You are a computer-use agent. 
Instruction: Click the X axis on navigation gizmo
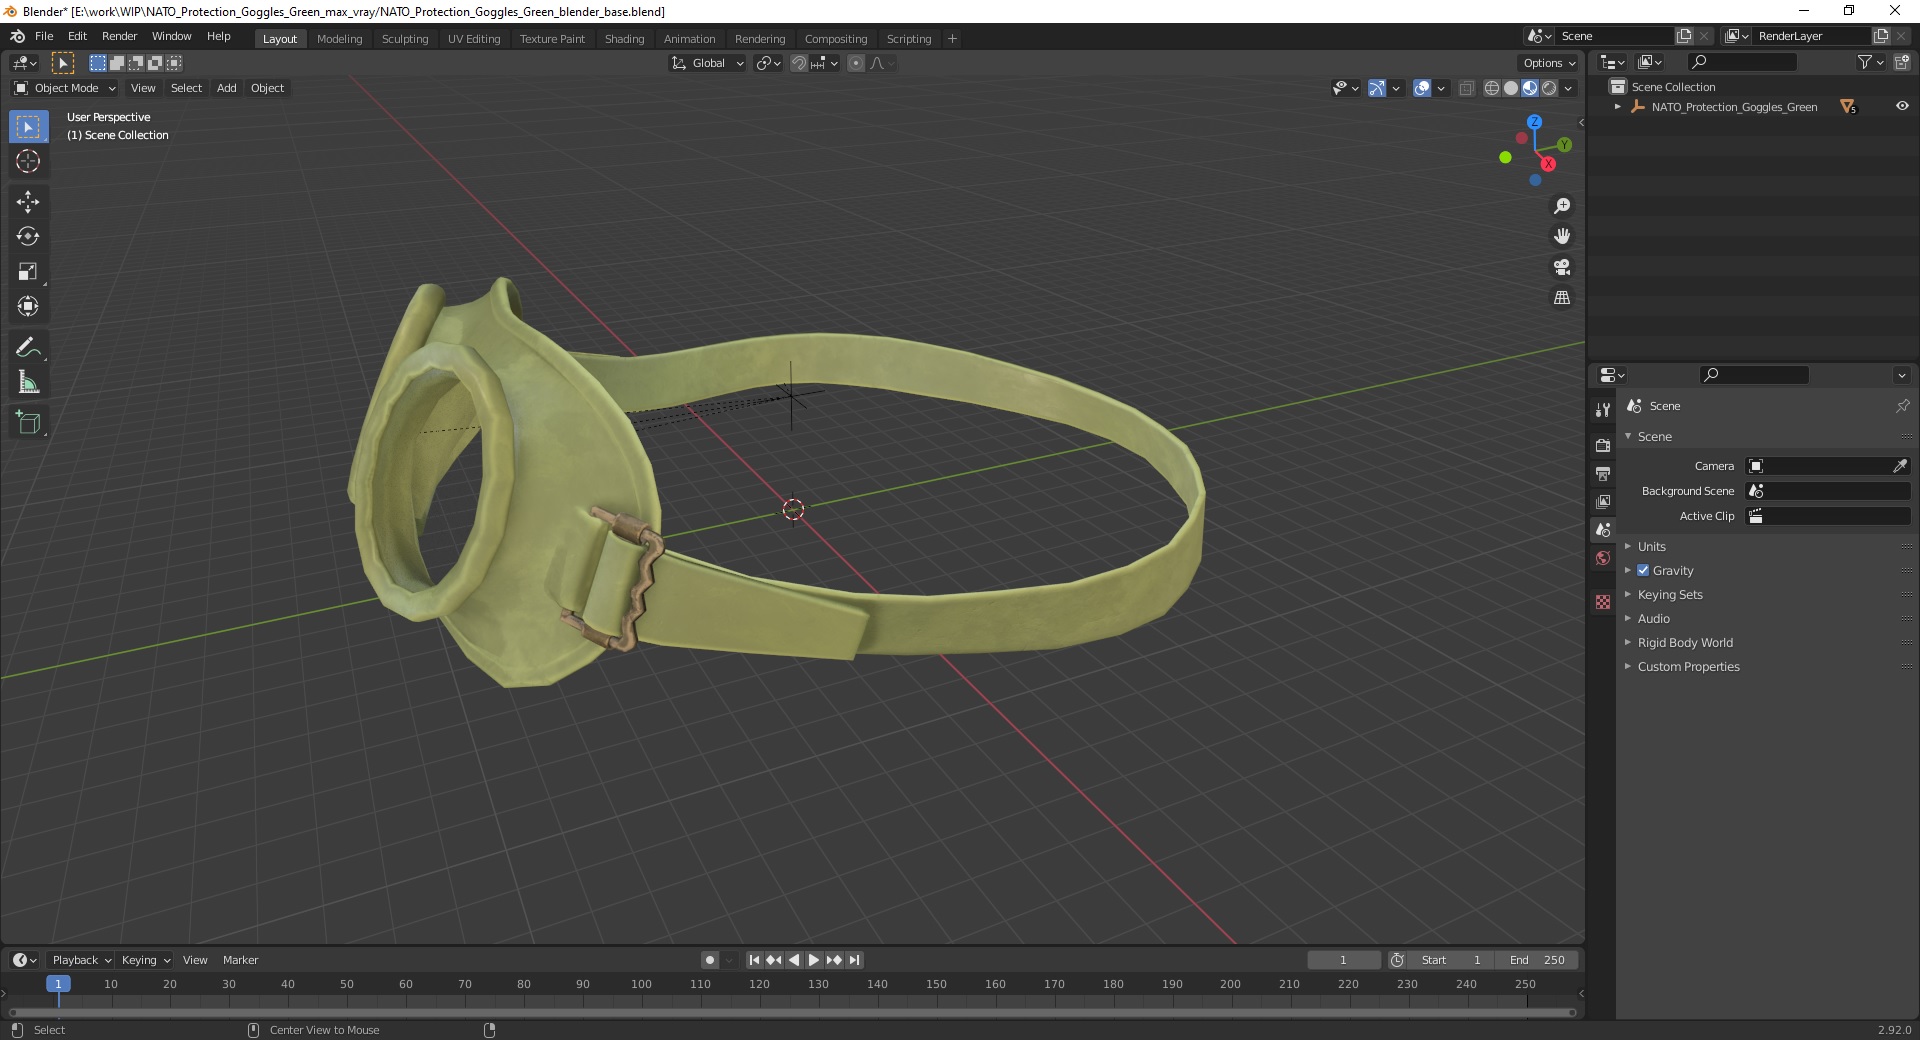point(1548,164)
